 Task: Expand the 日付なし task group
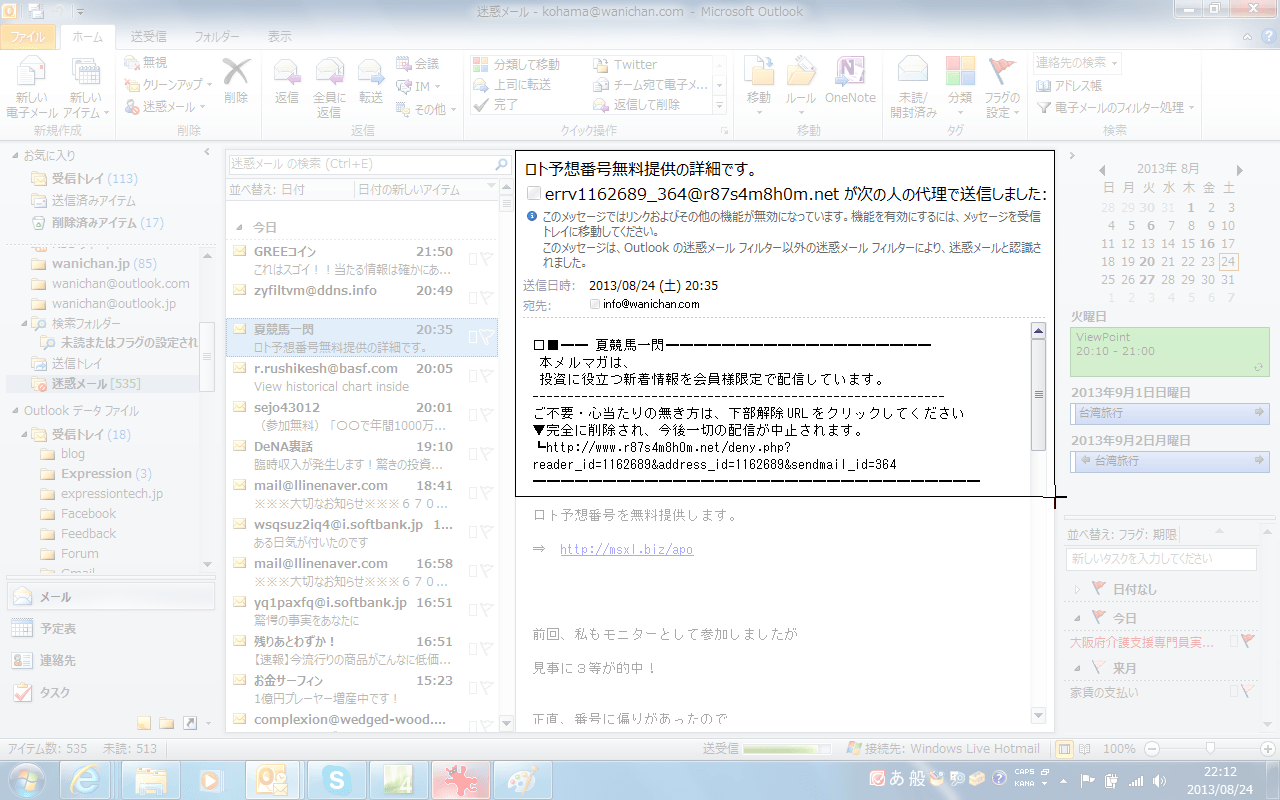(1077, 589)
